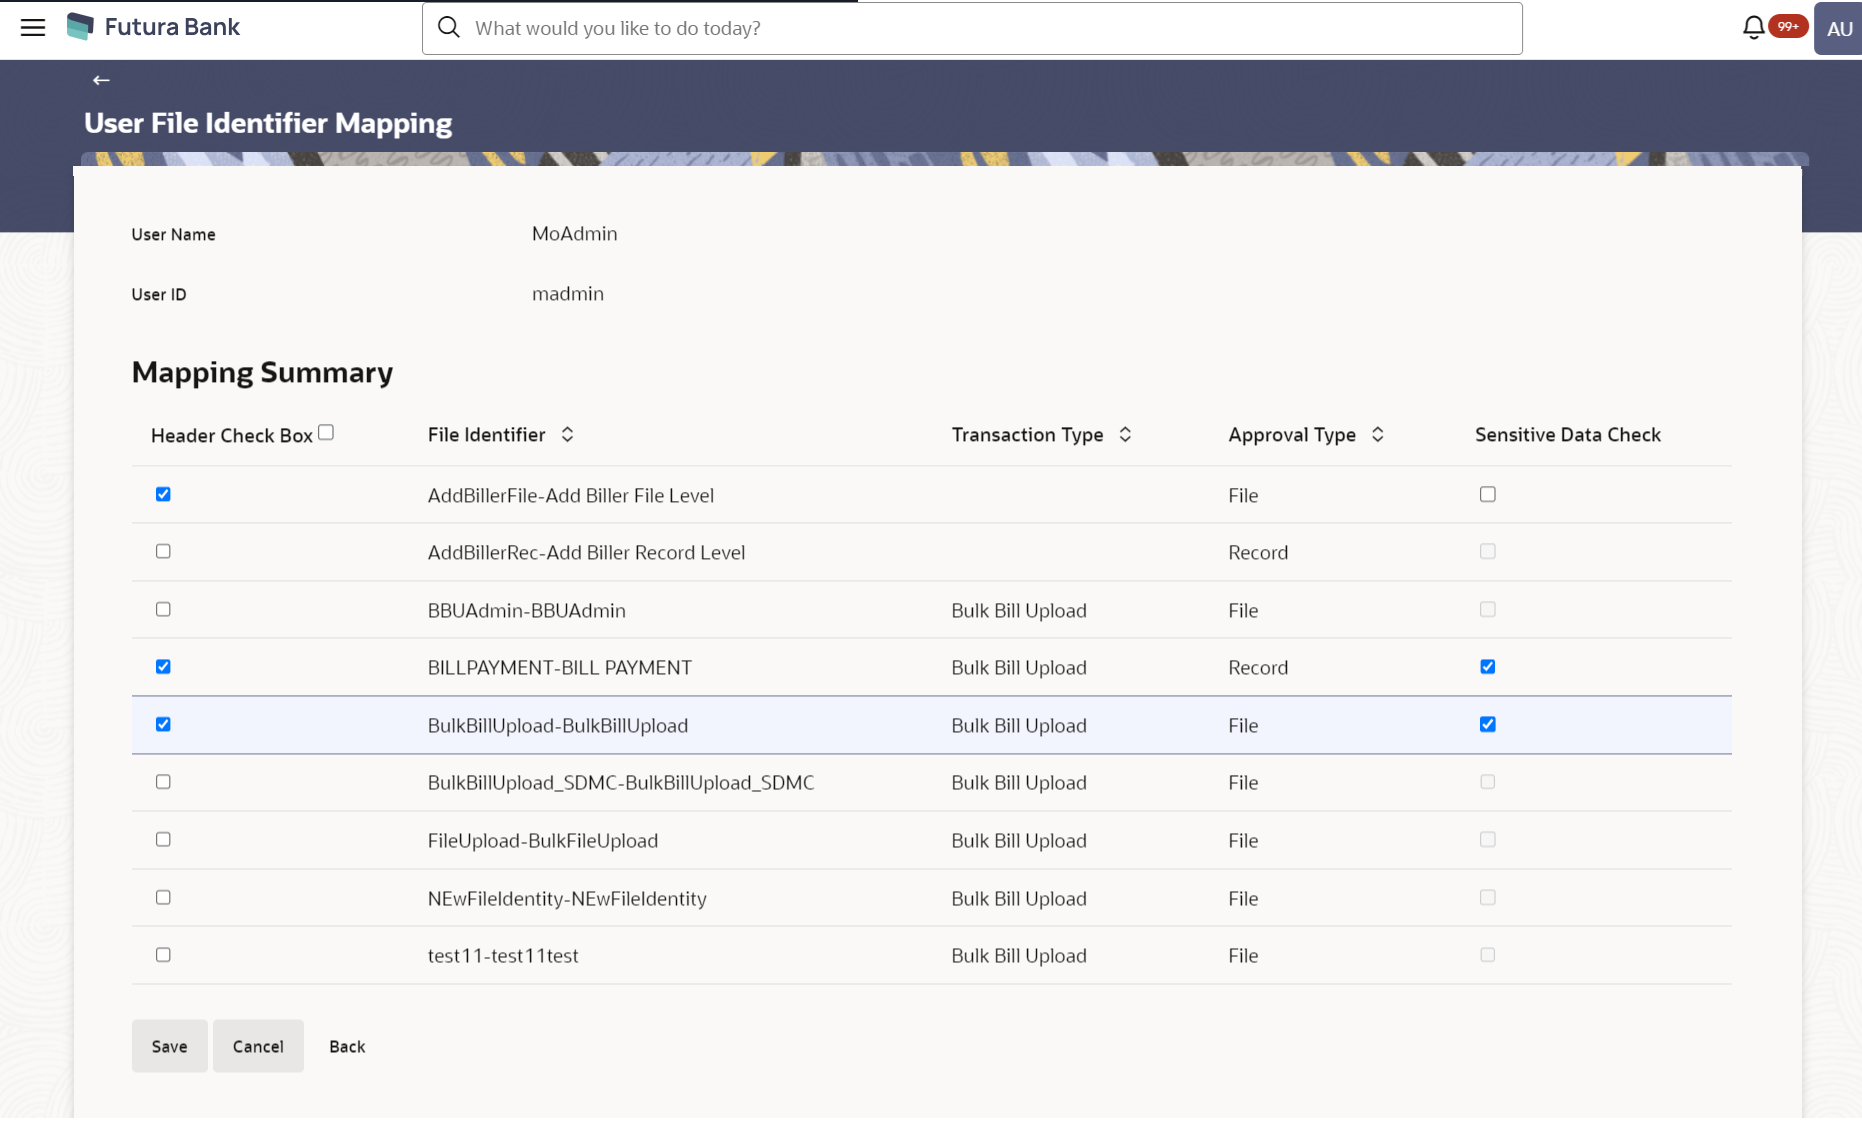The height and width of the screenshot is (1132, 1862).
Task: Open the AU user profile avatar
Action: (1839, 29)
